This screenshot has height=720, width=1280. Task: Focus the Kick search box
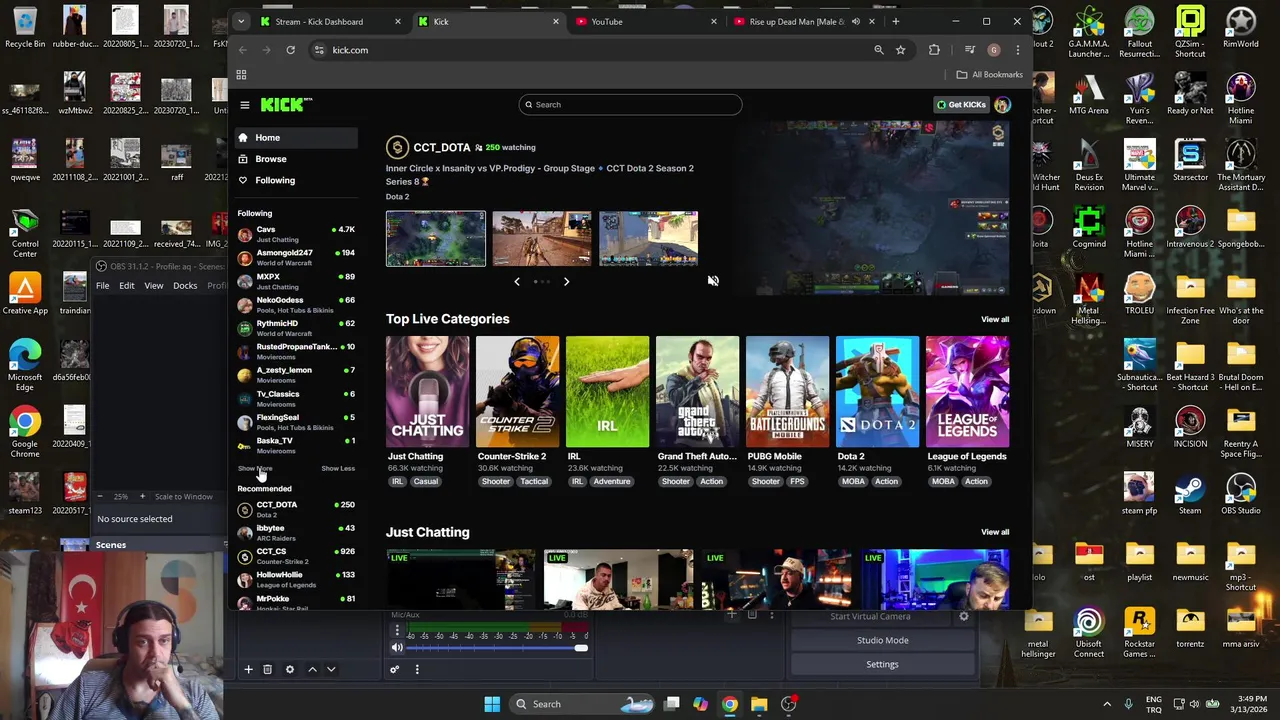[x=630, y=105]
